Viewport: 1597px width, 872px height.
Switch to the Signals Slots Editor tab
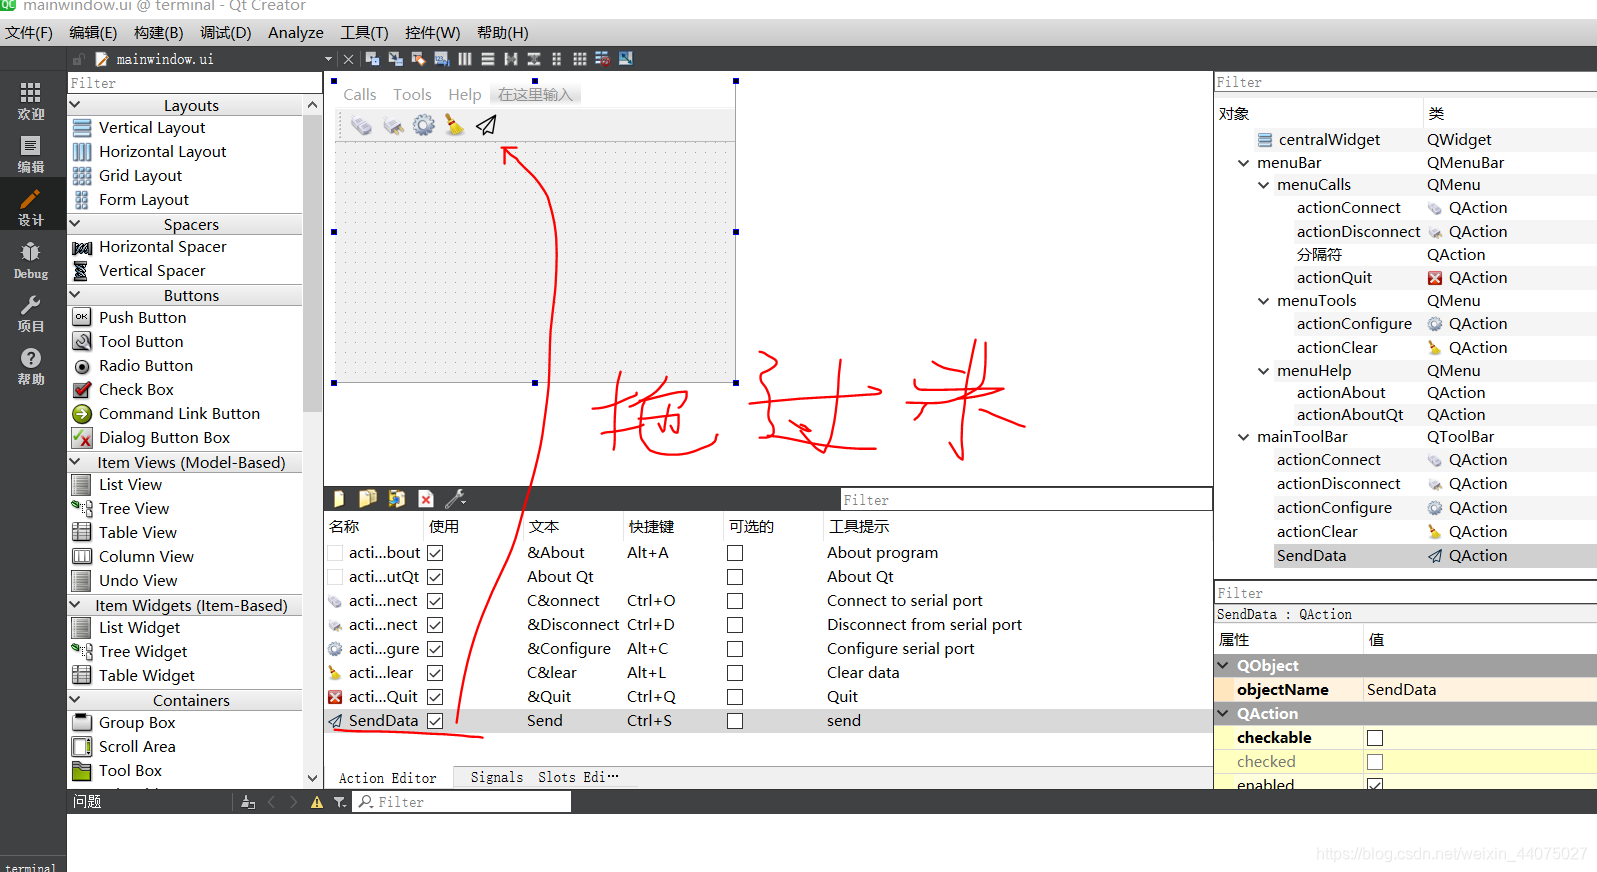(x=544, y=777)
